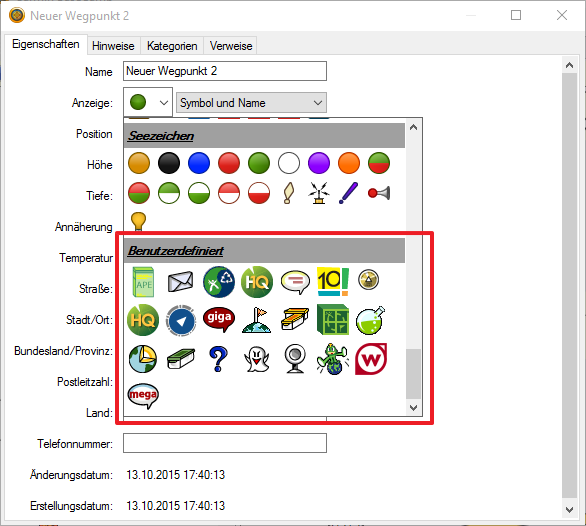Click symbol list scroll down arrow

pyautogui.click(x=413, y=407)
